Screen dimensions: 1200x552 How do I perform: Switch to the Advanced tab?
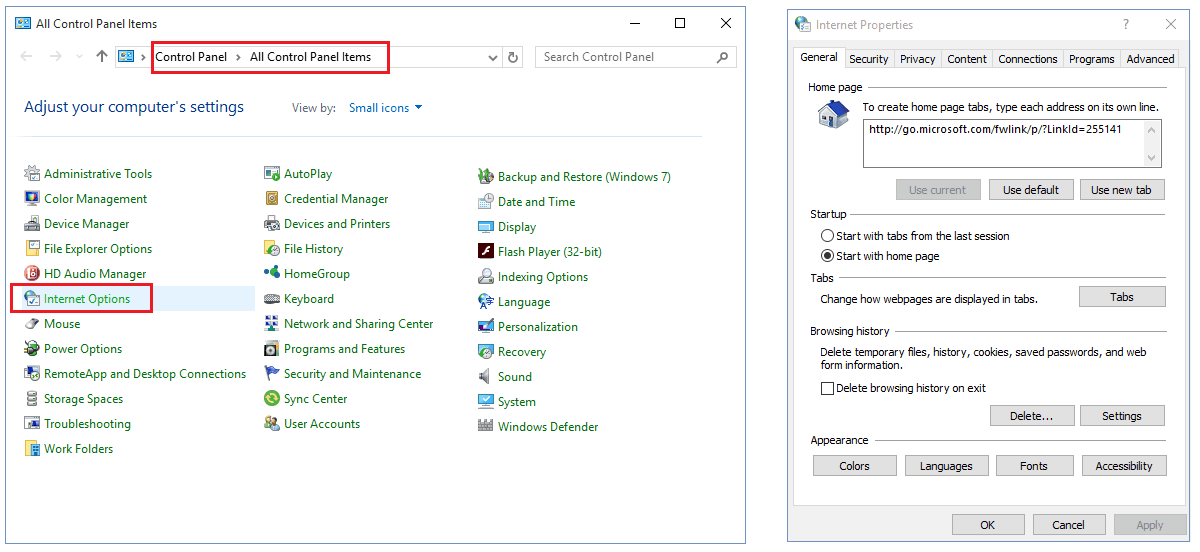1151,59
